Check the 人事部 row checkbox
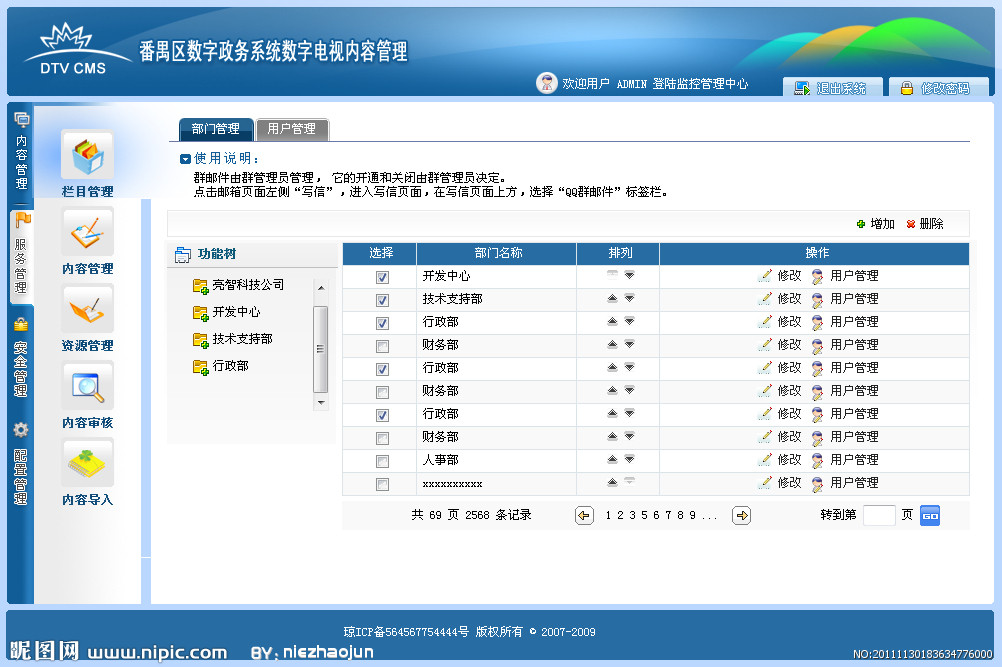Viewport: 1002px width, 667px height. 382,461
